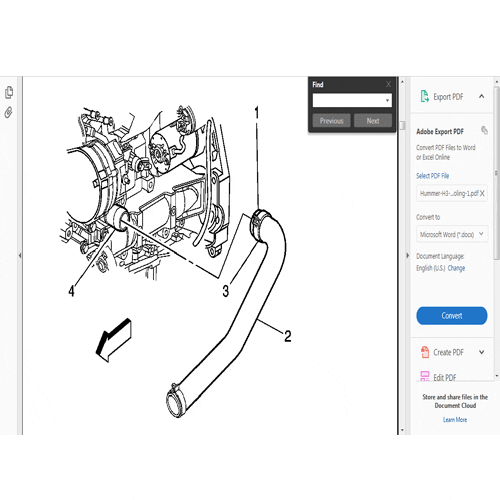Expand the Create PDF section chevron
This screenshot has height=500, width=500.
click(x=481, y=352)
